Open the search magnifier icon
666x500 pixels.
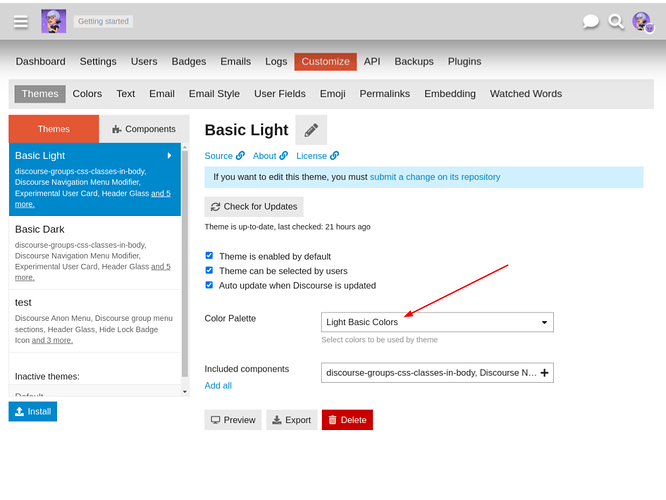[616, 21]
